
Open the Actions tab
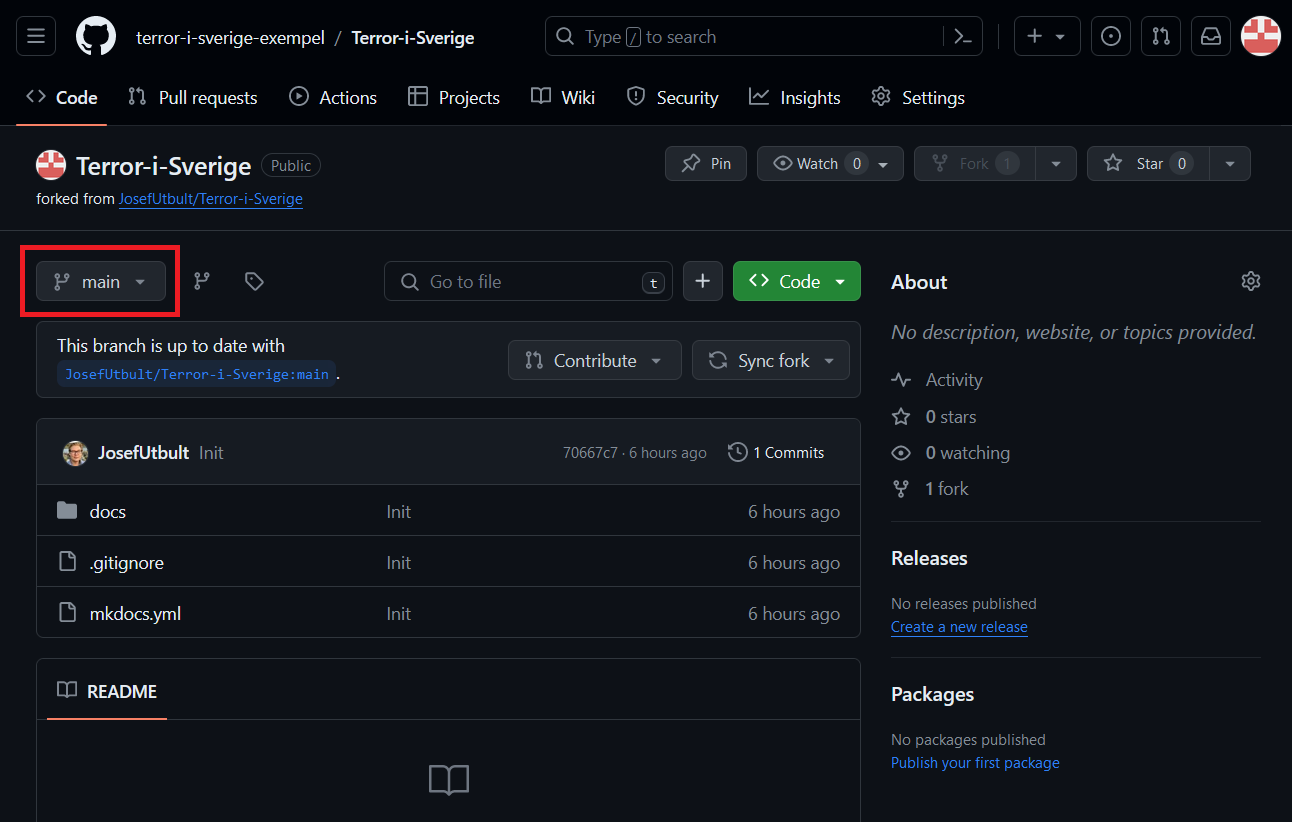click(x=333, y=98)
